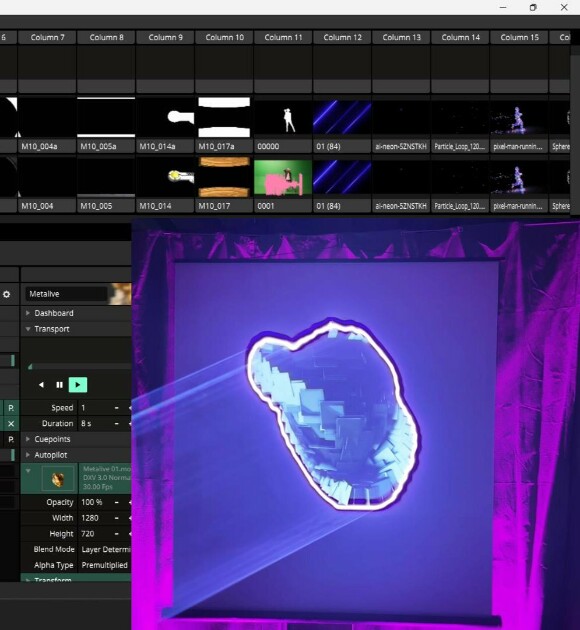Decrease Opacity with the minus button
Screen dimensions: 580x630
pos(116,502)
